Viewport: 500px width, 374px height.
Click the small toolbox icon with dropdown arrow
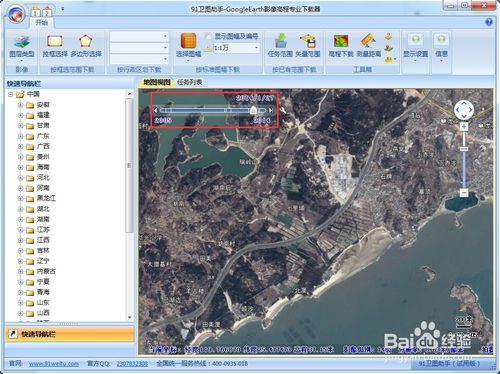[390, 60]
